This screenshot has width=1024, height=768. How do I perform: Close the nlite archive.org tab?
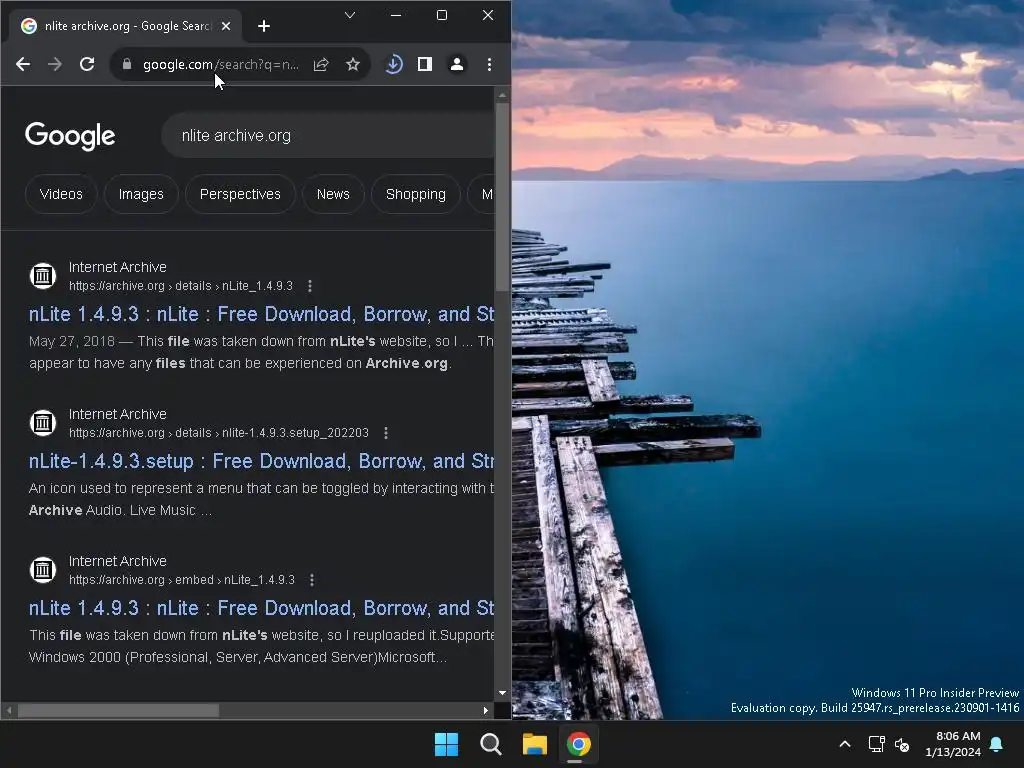pos(226,26)
